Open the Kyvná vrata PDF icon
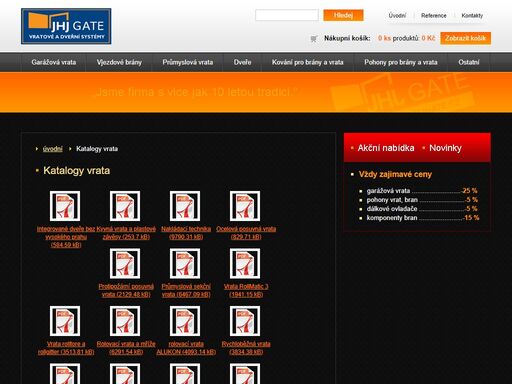Image resolution: width=512 pixels, height=384 pixels. (x=125, y=206)
